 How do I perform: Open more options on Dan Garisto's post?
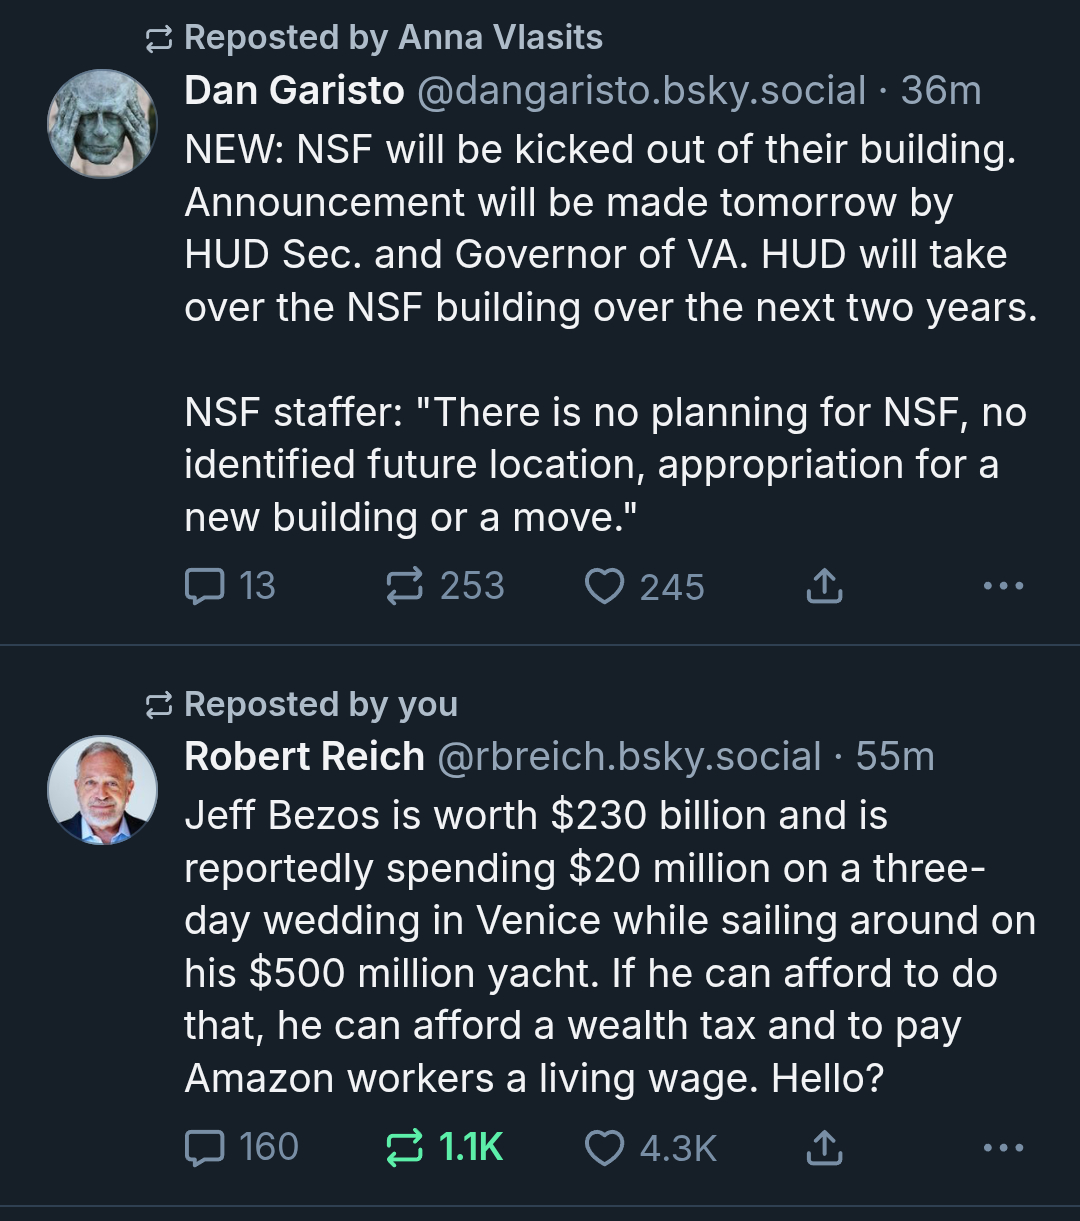coord(1003,586)
